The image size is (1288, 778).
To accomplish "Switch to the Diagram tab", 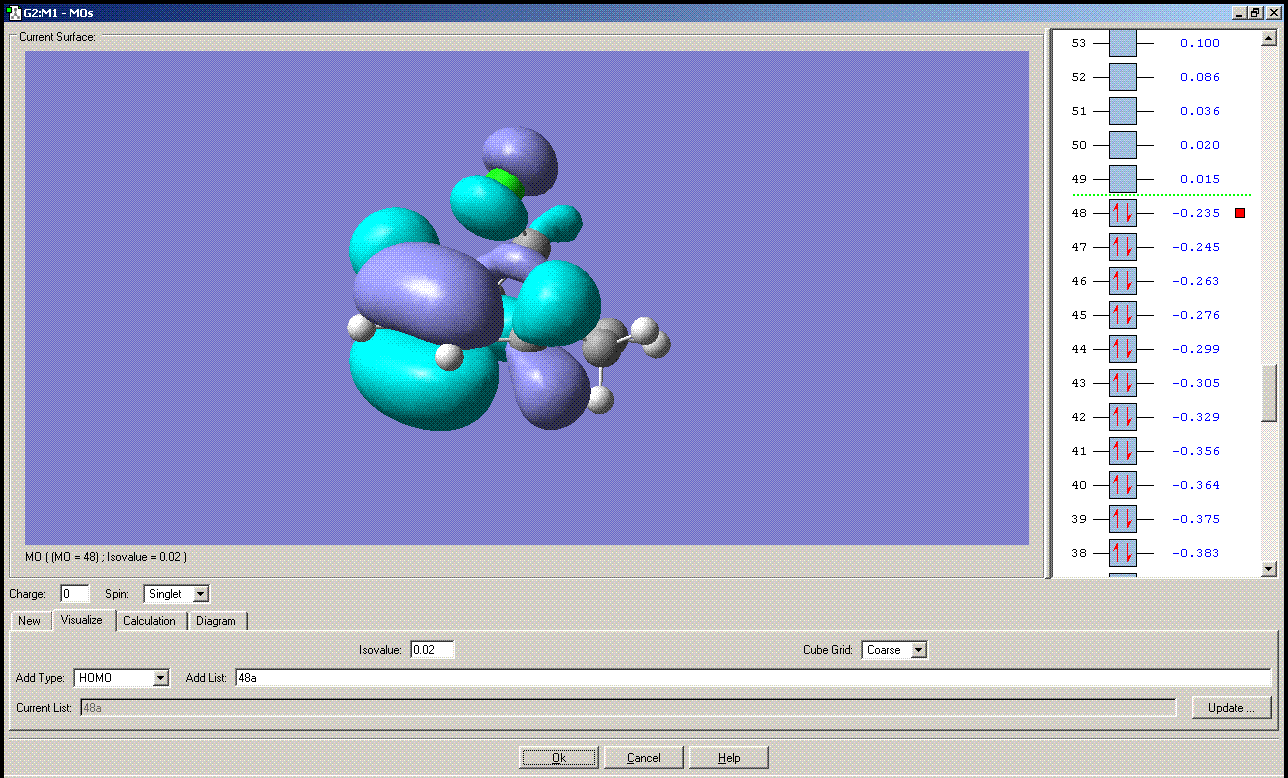I will [216, 621].
